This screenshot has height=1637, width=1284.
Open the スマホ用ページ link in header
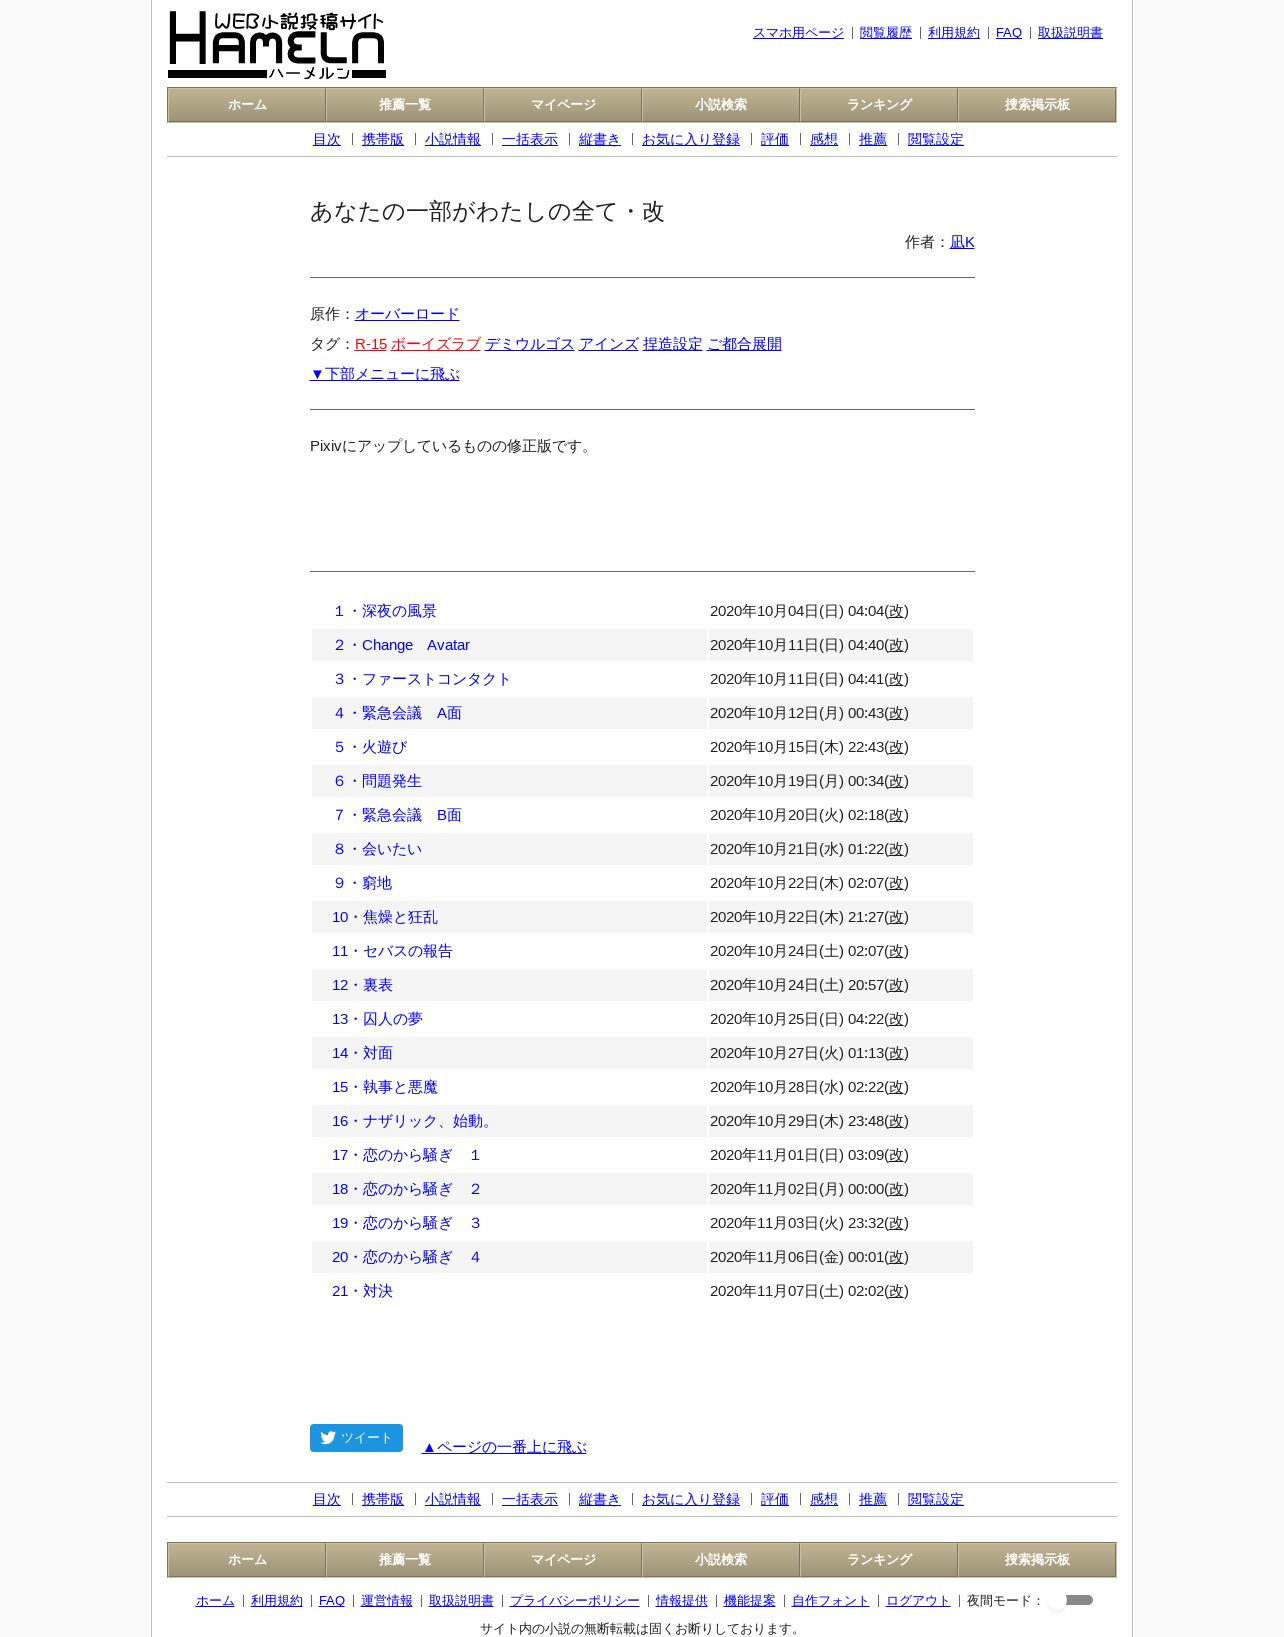798,33
